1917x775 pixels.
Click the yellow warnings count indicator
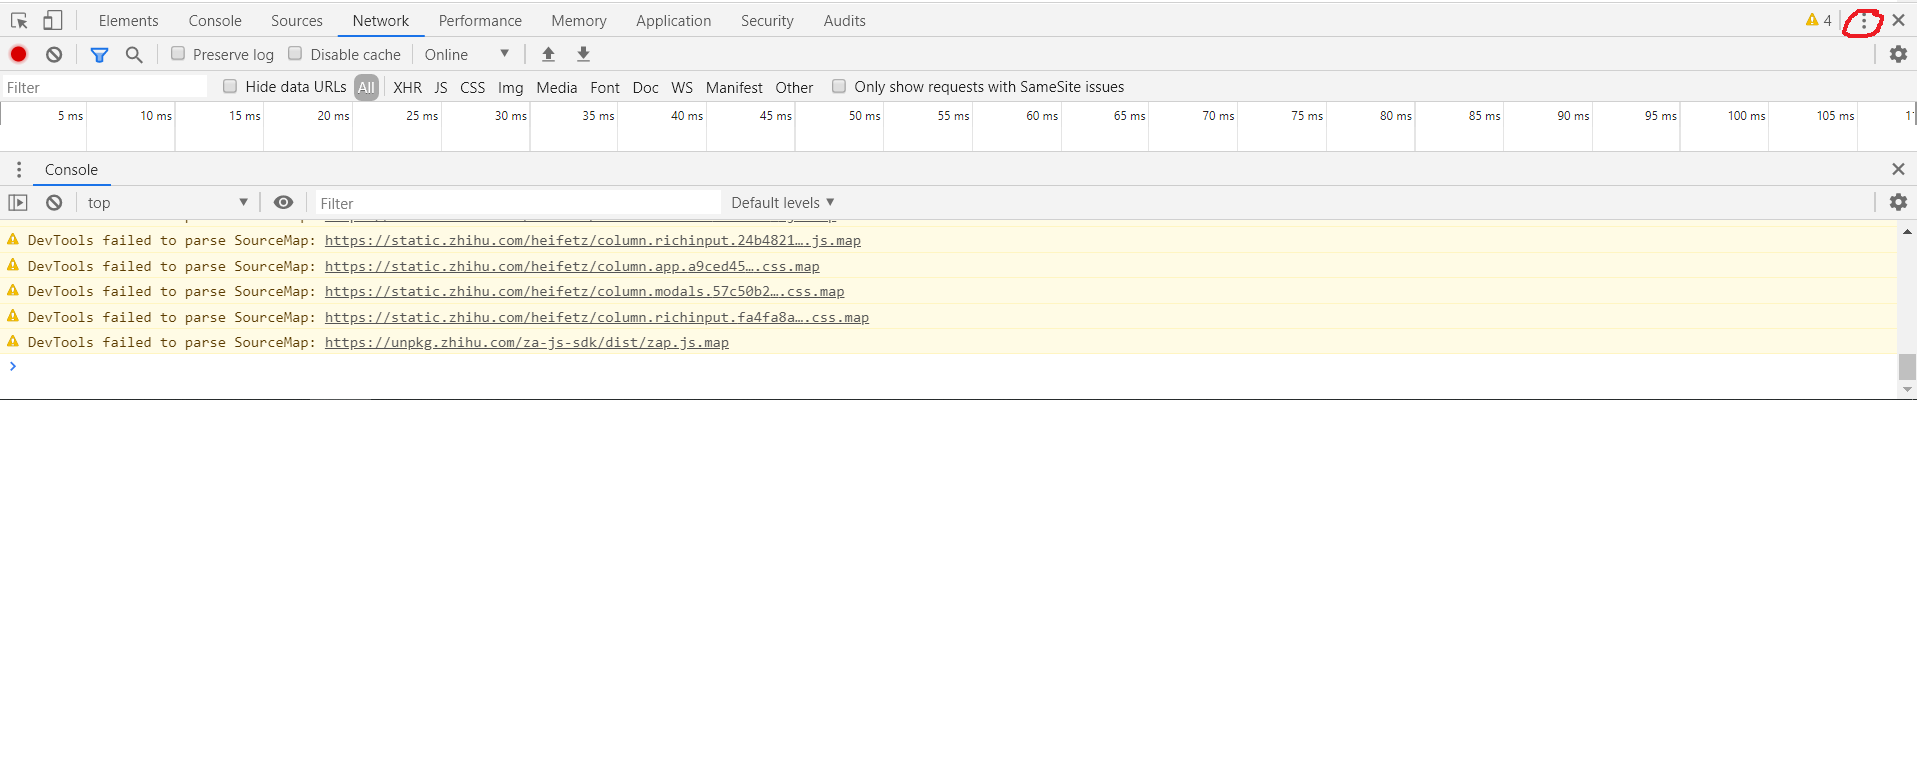pyautogui.click(x=1819, y=20)
